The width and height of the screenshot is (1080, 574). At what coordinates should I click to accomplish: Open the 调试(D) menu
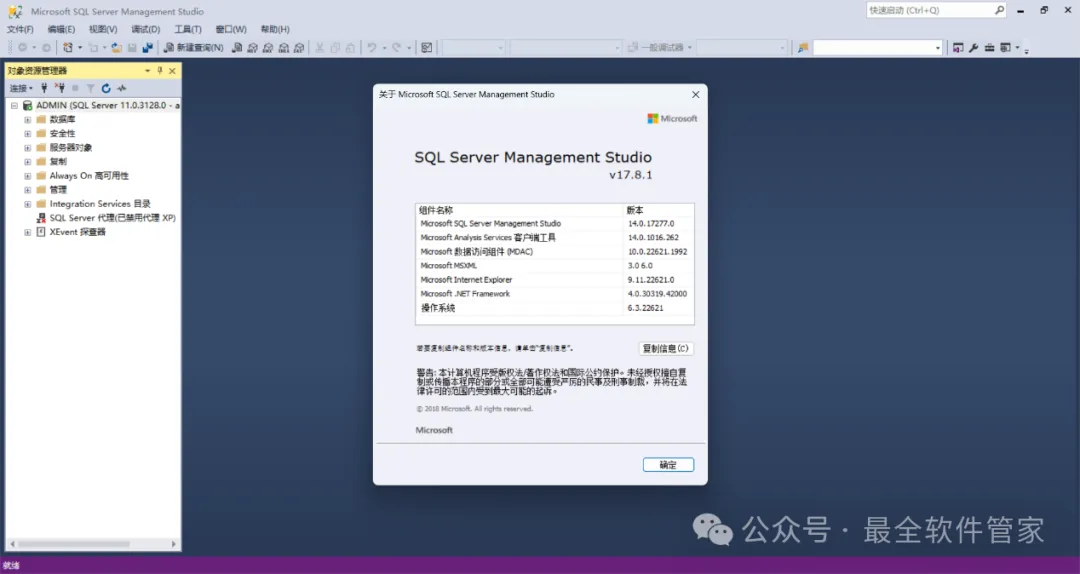(145, 29)
